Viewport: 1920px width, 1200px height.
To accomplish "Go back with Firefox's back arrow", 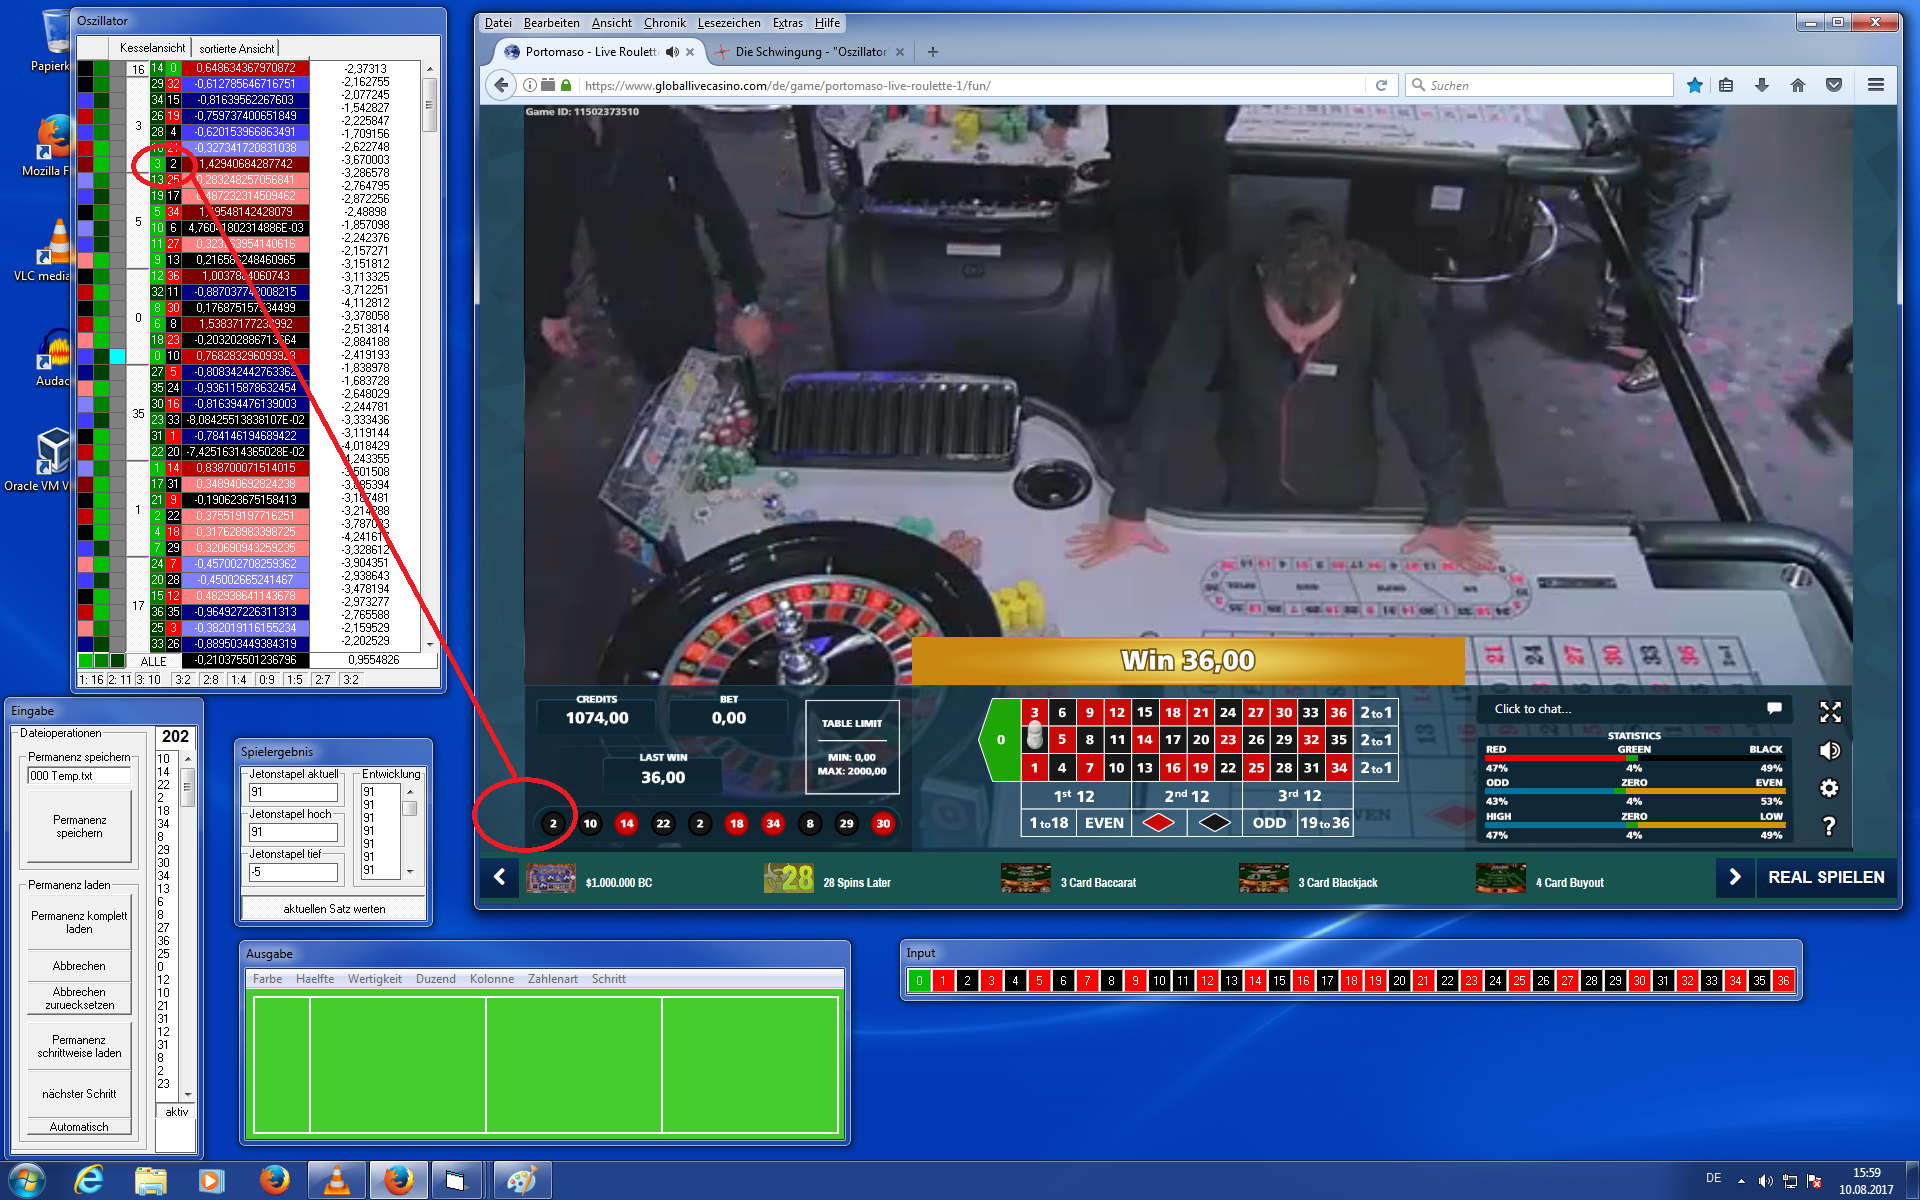I will tap(501, 85).
